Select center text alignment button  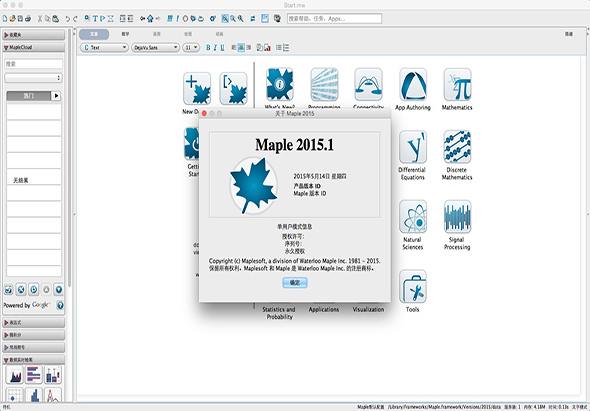click(x=241, y=48)
